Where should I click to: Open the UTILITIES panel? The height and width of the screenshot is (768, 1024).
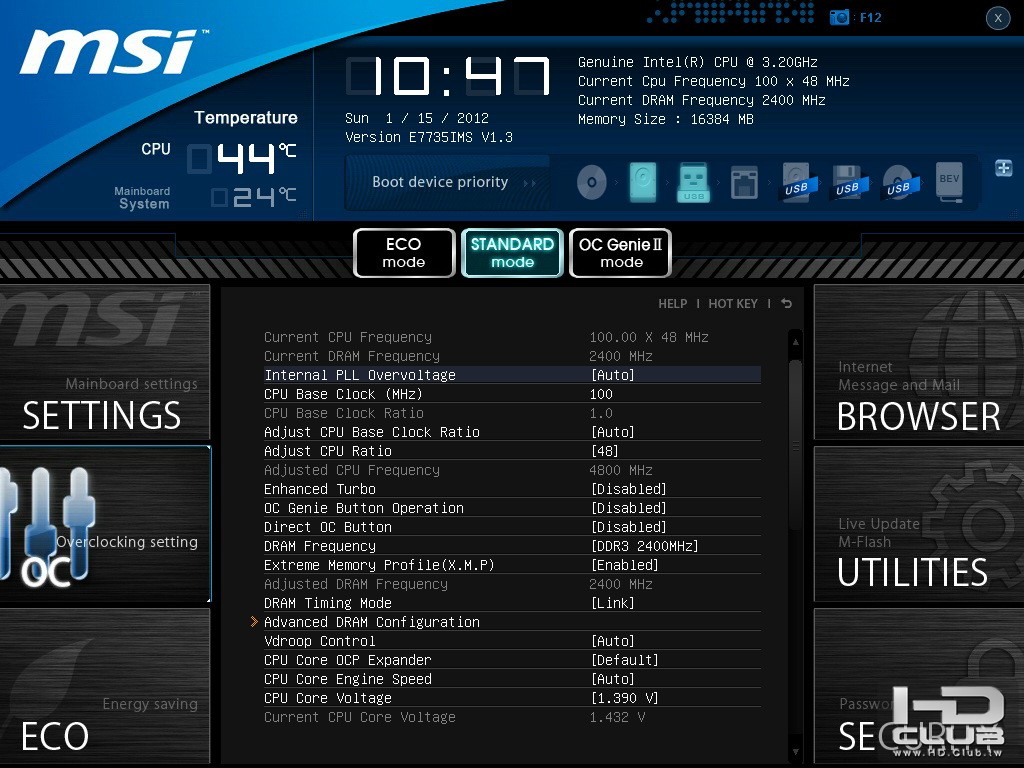pyautogui.click(x=919, y=524)
